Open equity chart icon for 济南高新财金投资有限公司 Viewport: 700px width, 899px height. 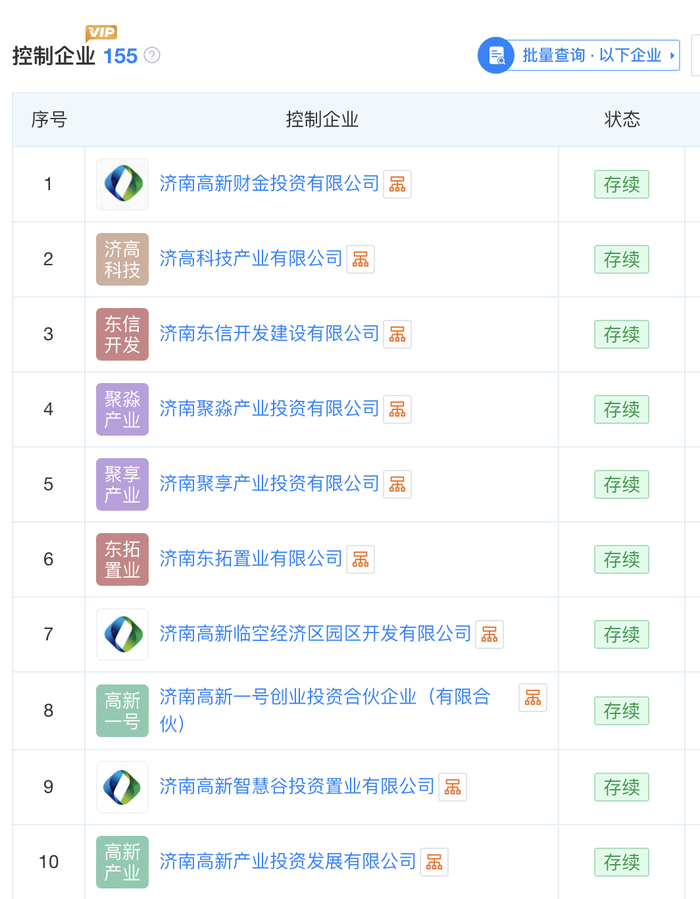pos(397,184)
